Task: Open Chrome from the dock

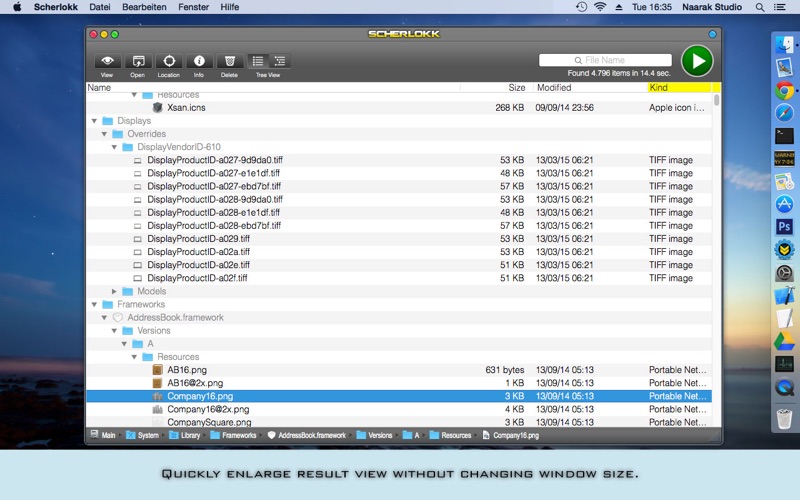Action: (x=784, y=91)
